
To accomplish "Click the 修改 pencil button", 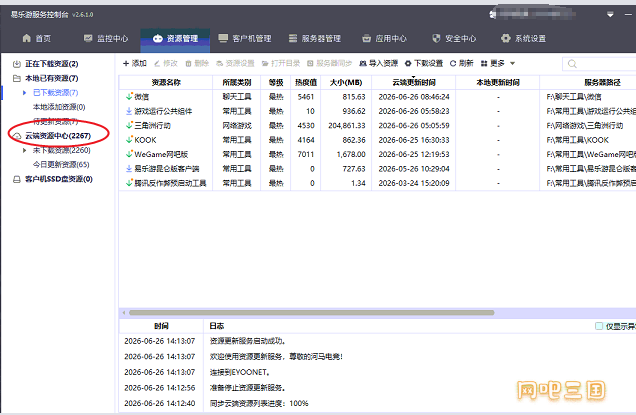I will (166, 63).
